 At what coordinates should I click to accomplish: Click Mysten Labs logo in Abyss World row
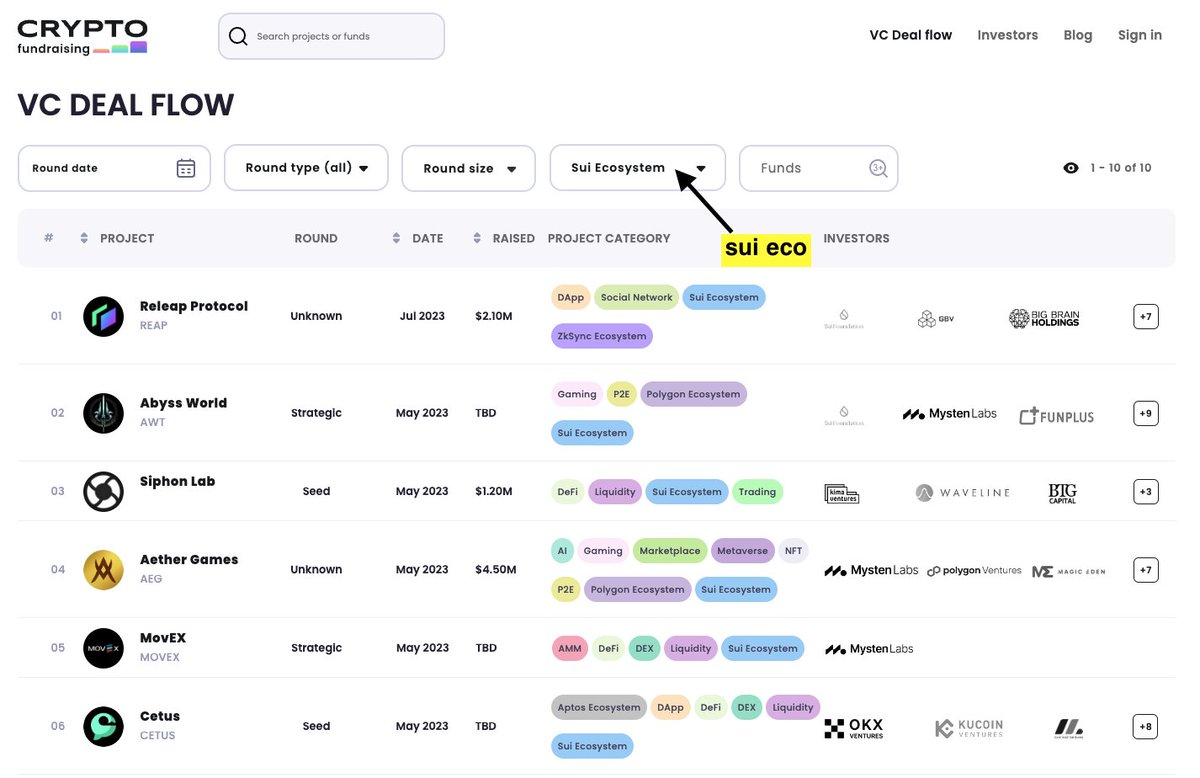click(x=950, y=414)
